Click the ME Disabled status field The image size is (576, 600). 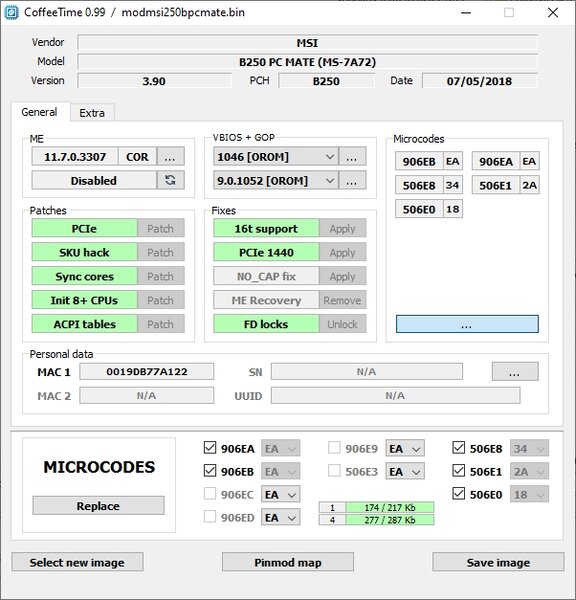[94, 180]
